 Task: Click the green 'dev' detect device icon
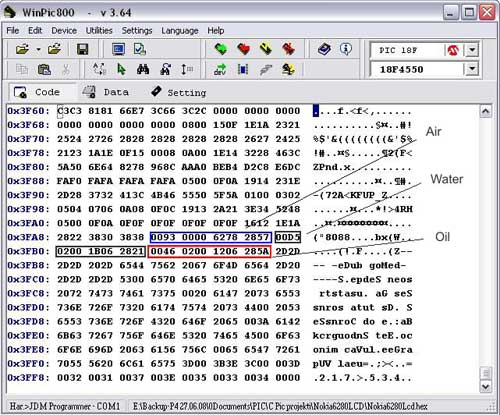pyautogui.click(x=220, y=69)
